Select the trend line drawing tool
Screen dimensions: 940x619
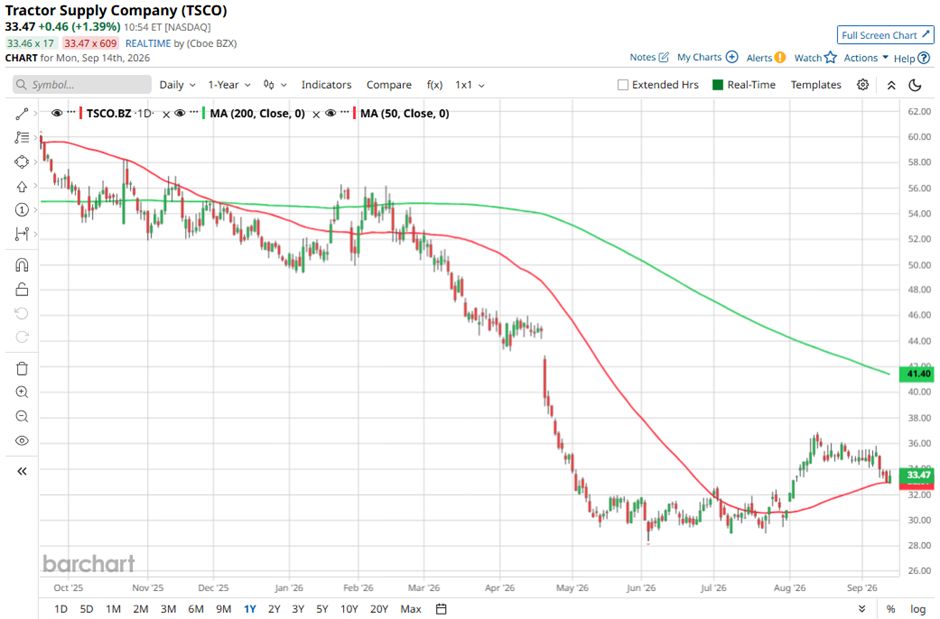coord(22,114)
